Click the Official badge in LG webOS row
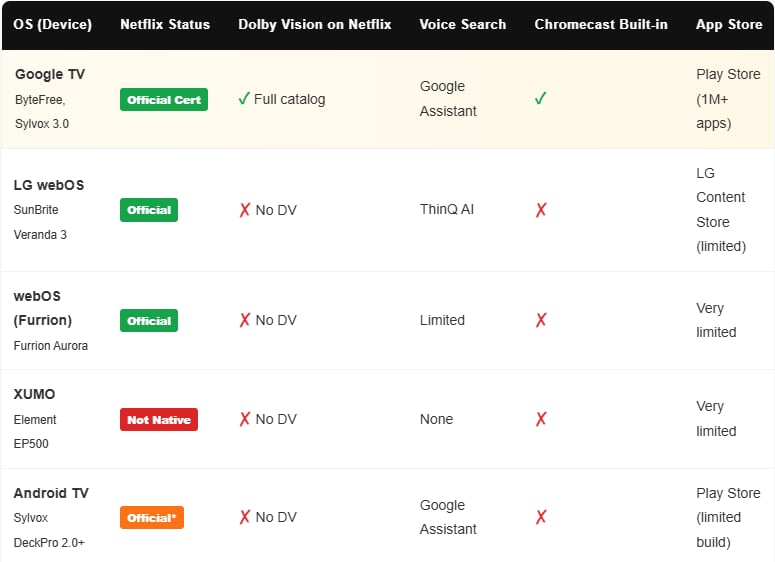The height and width of the screenshot is (562, 775). tap(149, 210)
